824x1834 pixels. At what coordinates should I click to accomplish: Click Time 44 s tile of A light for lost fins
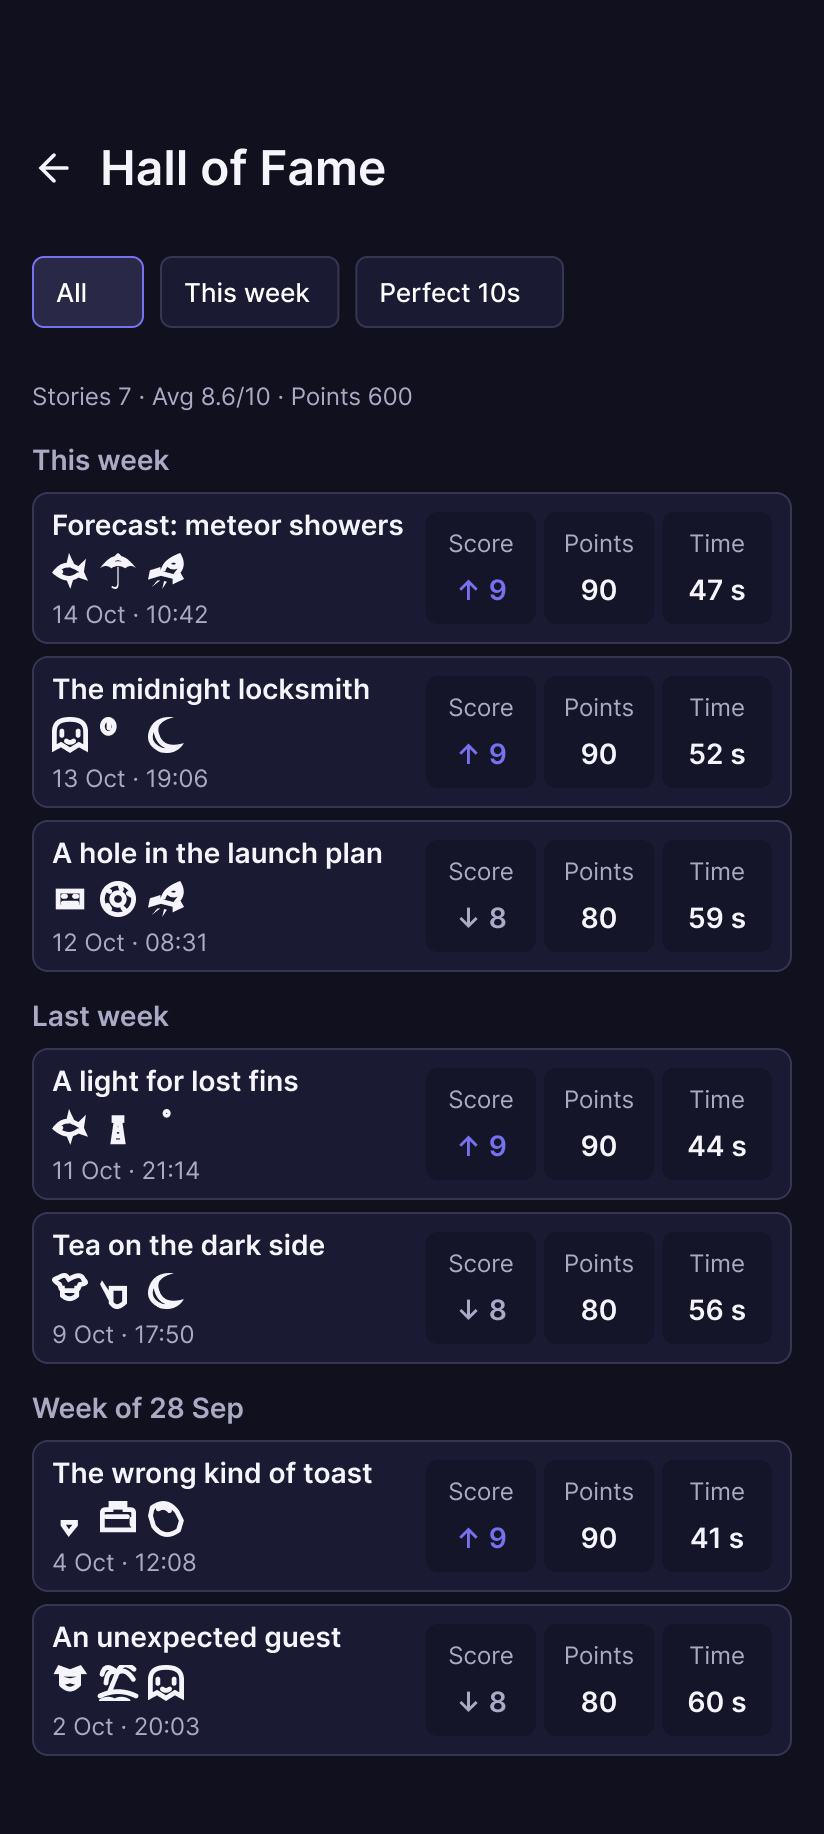tap(717, 1124)
